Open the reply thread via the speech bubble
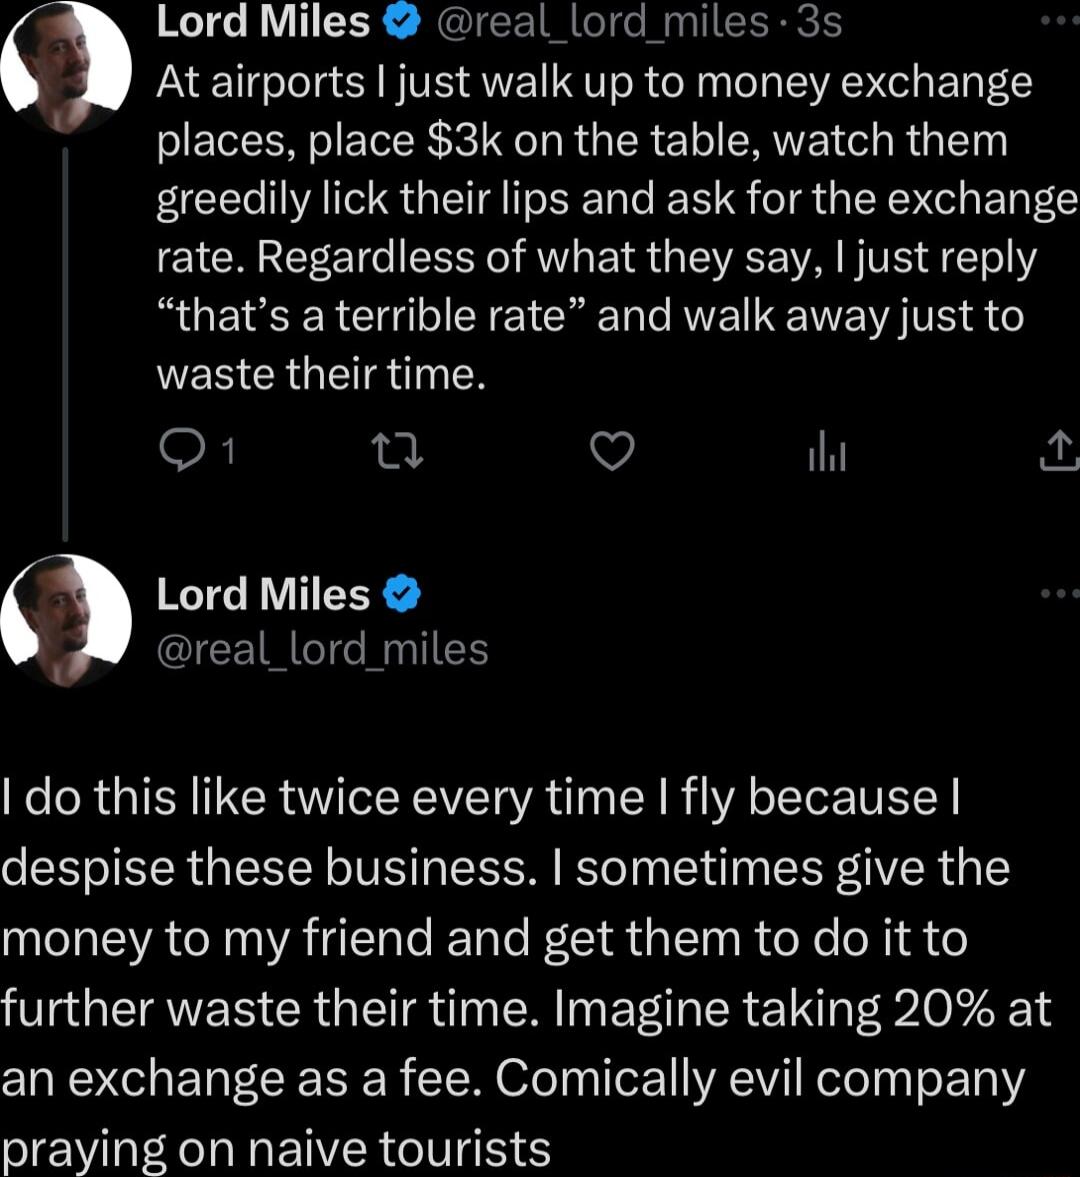This screenshot has height=1177, width=1080. (x=183, y=450)
